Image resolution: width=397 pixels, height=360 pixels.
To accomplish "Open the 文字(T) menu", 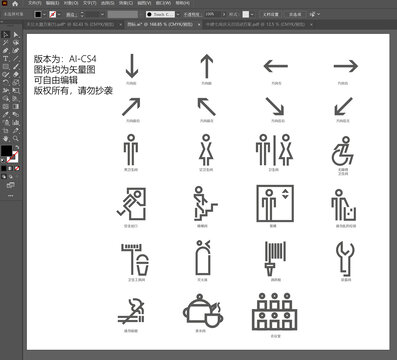I will 89,3.
